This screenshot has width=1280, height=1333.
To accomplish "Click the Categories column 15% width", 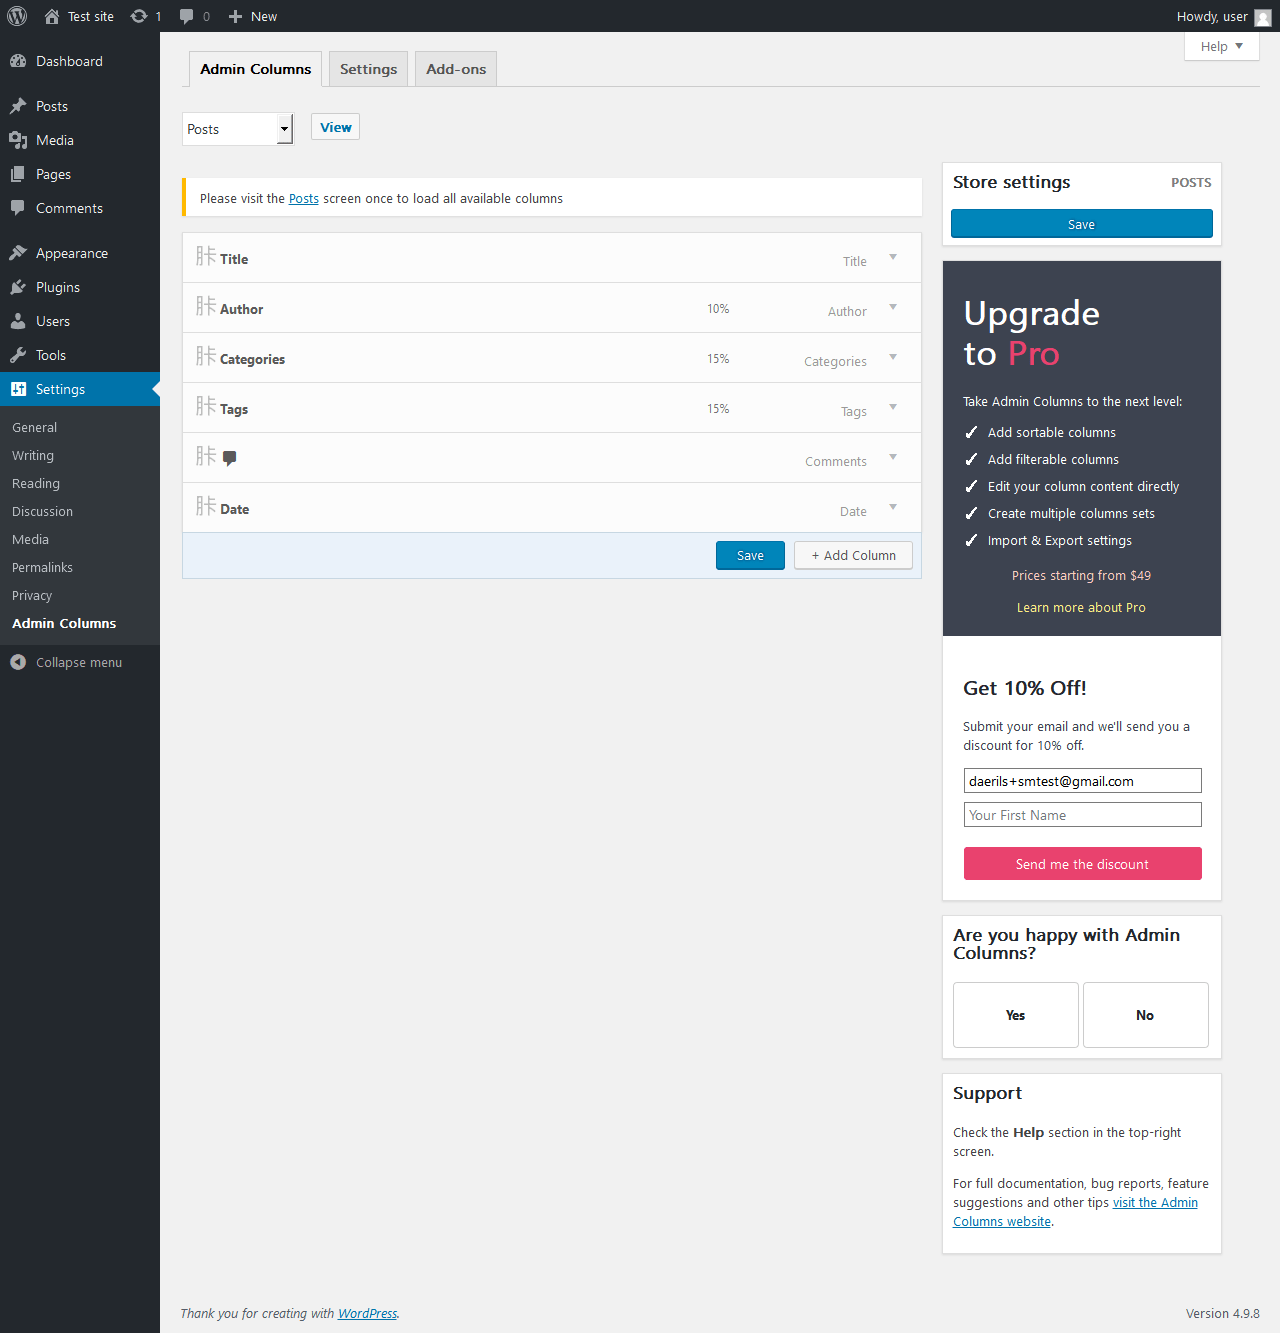I will (718, 359).
